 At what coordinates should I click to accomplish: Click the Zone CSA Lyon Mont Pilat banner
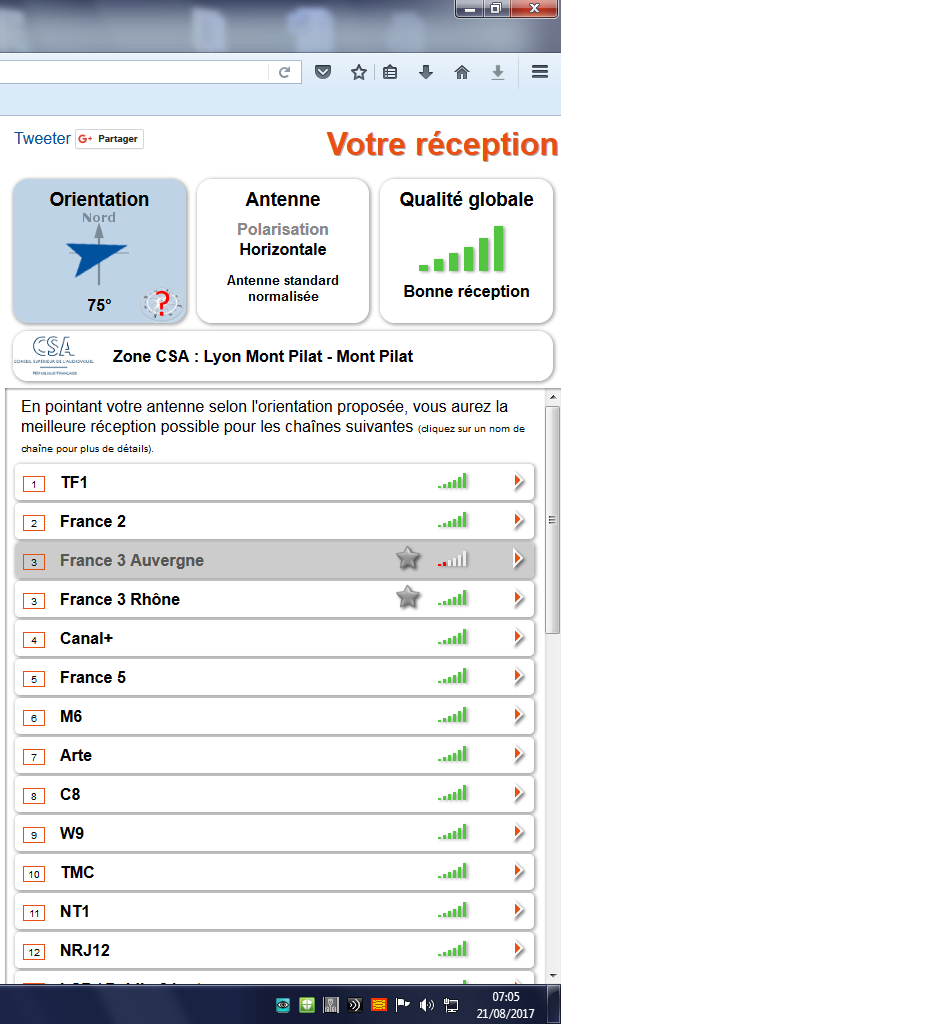click(x=283, y=356)
